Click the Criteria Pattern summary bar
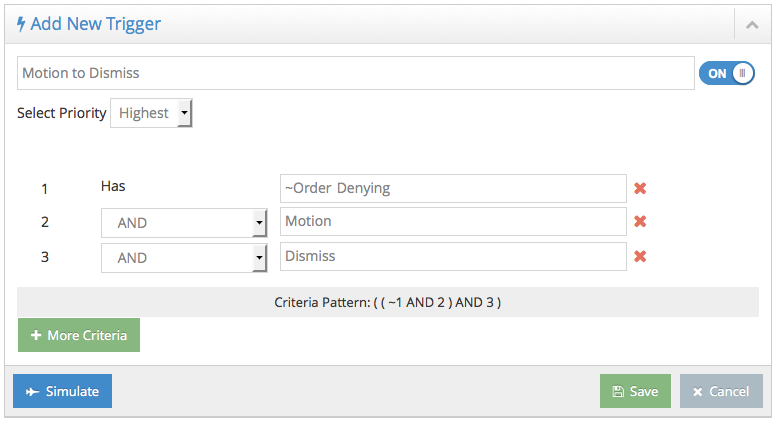 tap(388, 301)
